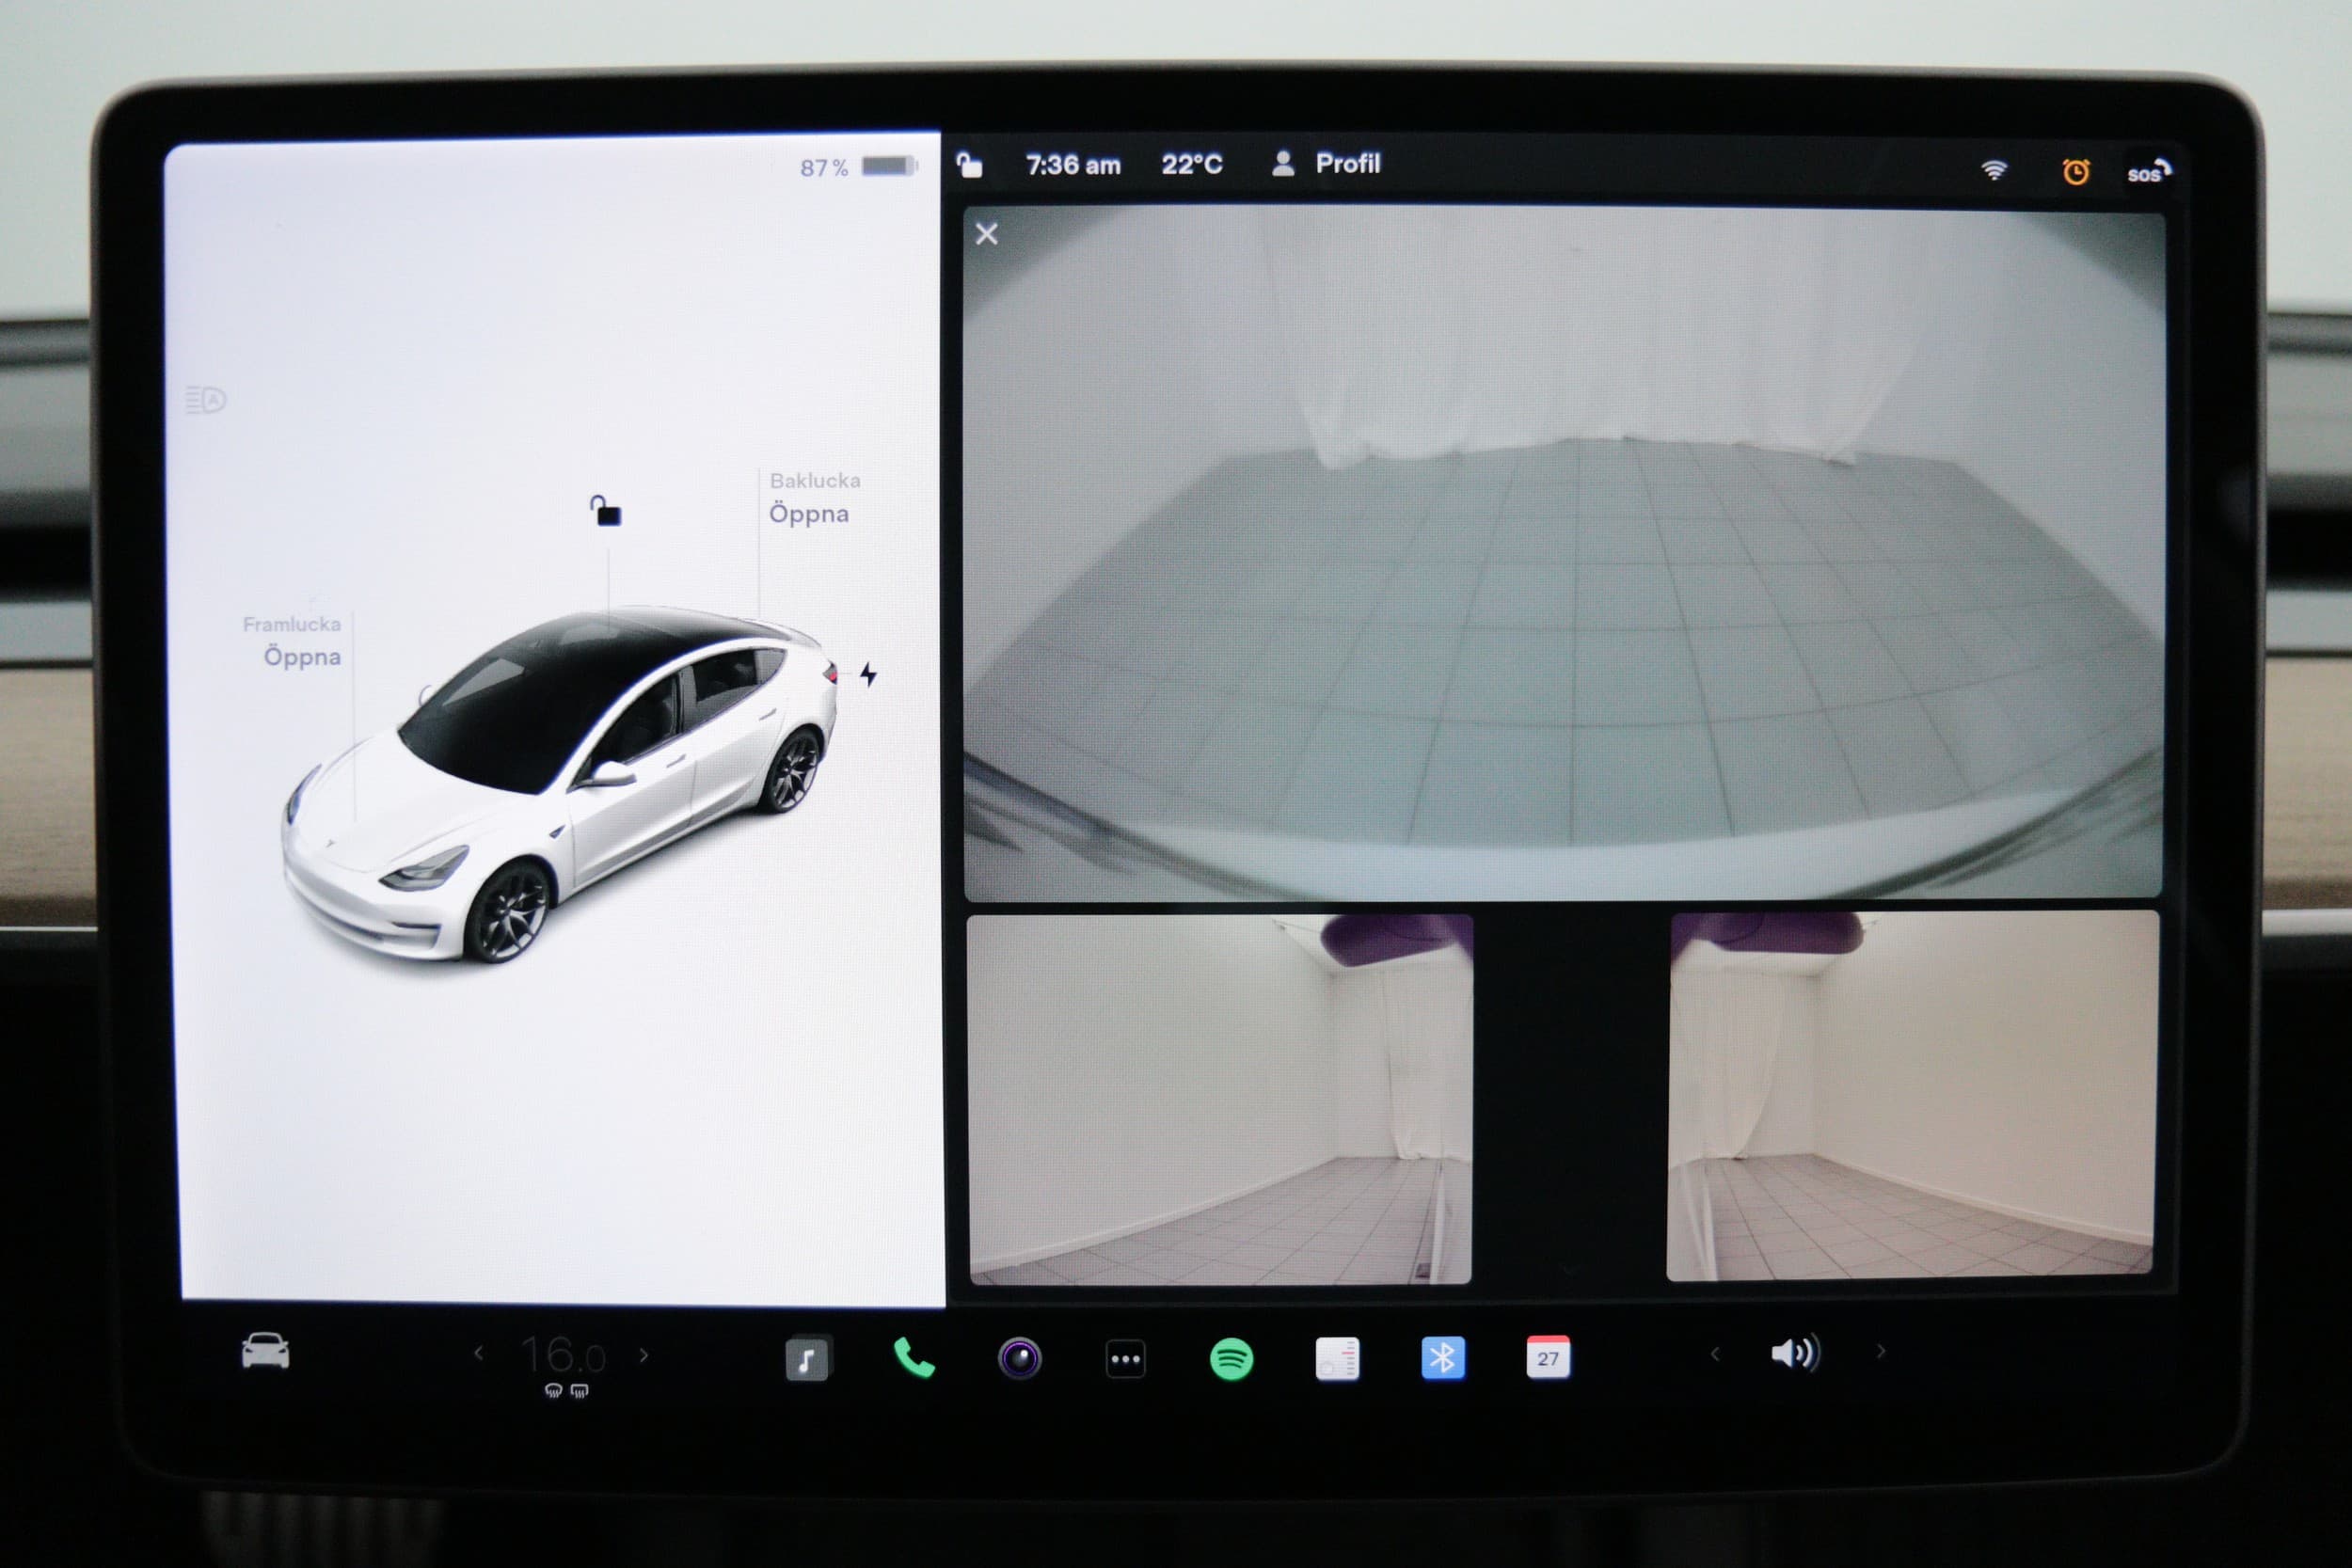Tap the 87 % battery indicator

(x=858, y=167)
